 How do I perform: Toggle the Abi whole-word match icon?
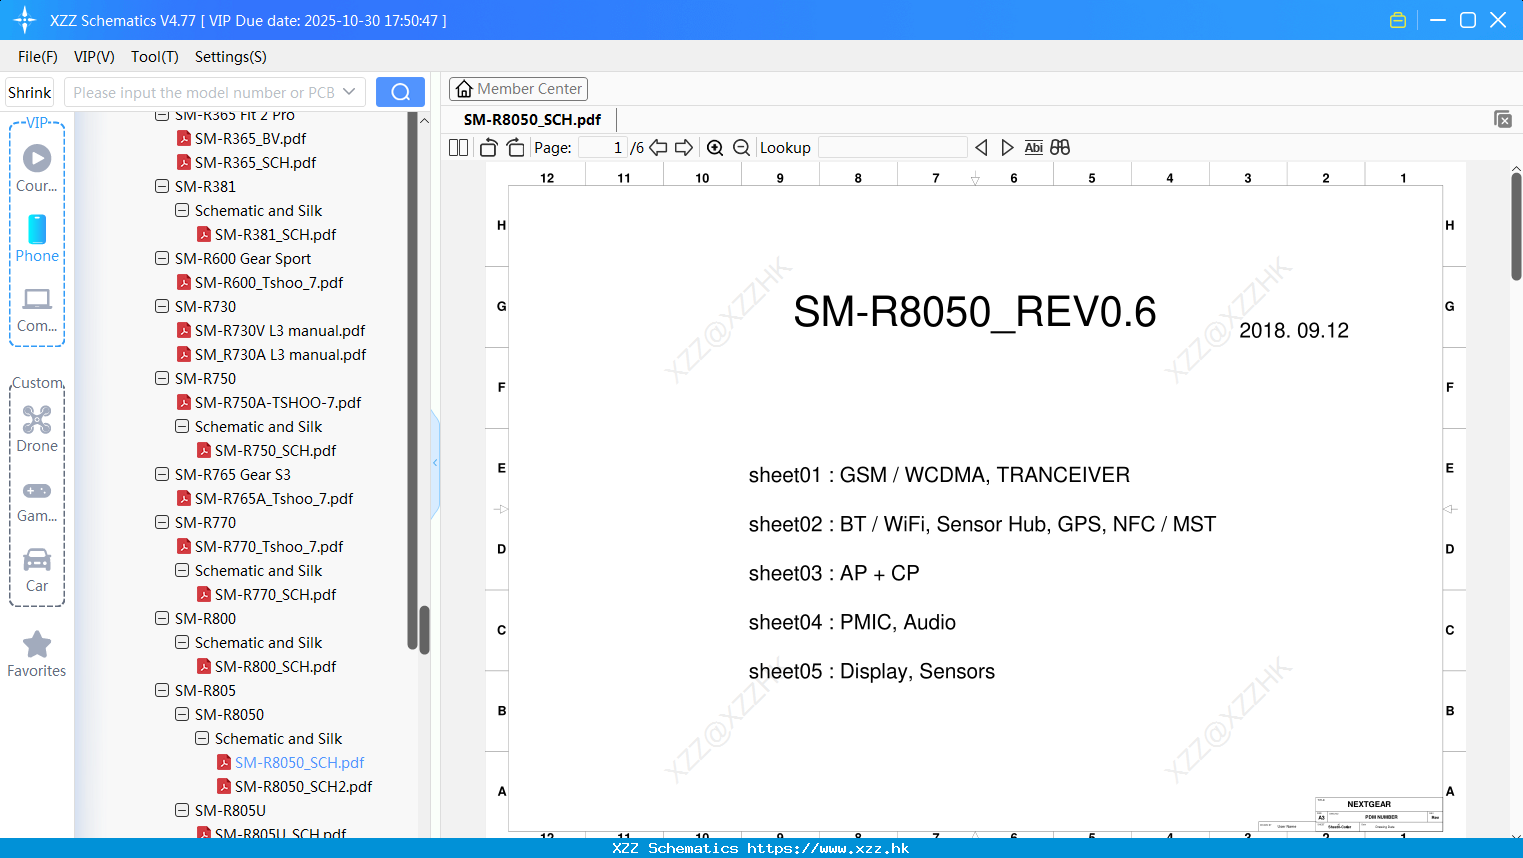click(x=1034, y=147)
